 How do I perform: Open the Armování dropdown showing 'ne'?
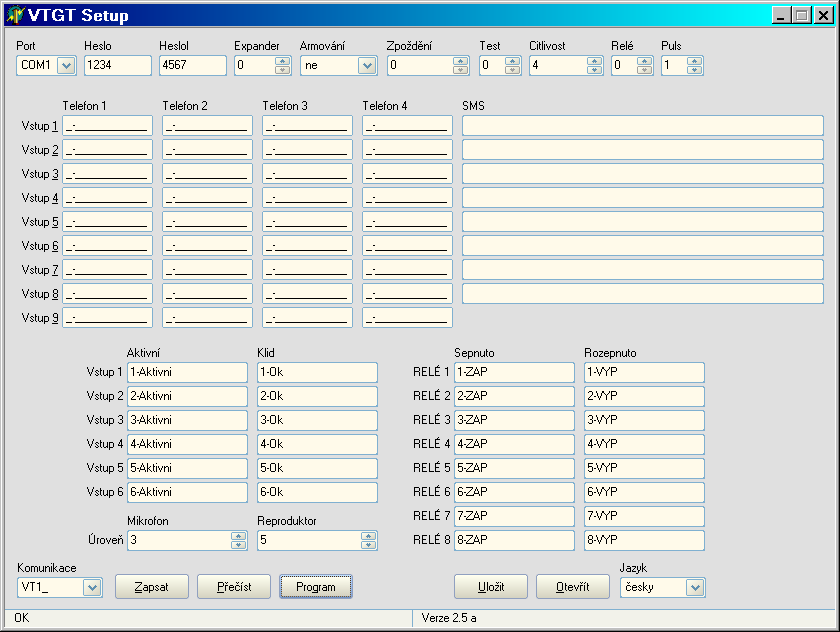[x=367, y=65]
